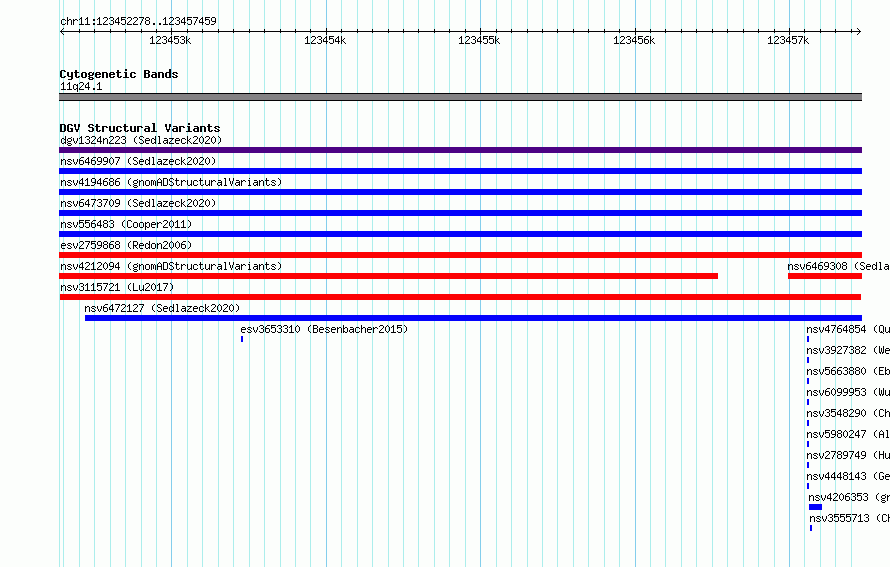Click the 123456k ruler label
This screenshot has height=567, width=890.
(x=634, y=40)
